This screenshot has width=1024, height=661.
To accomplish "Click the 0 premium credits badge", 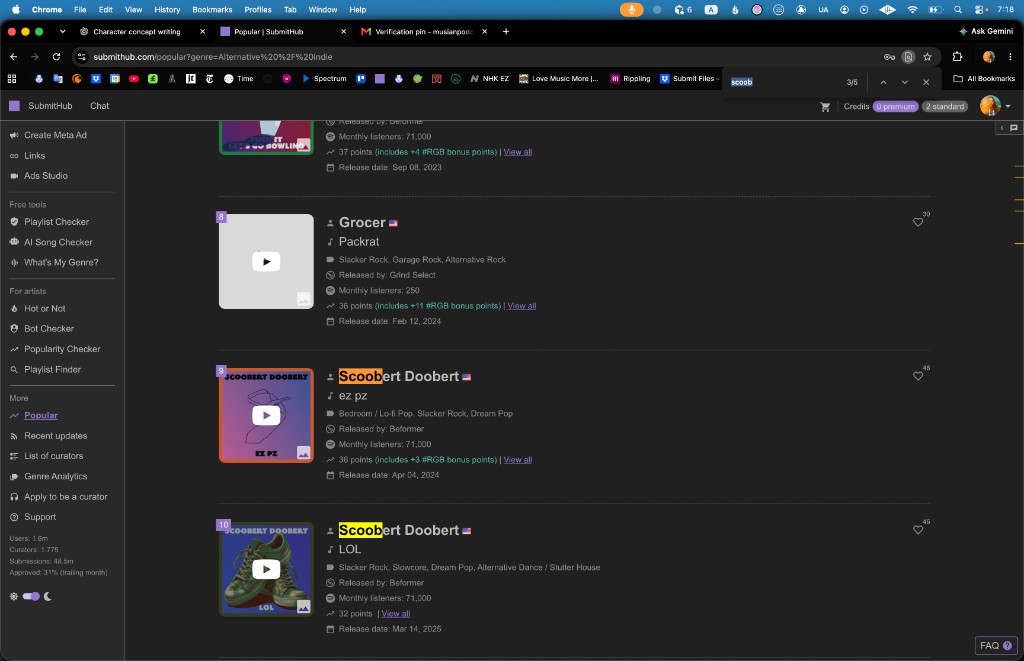I will point(895,106).
